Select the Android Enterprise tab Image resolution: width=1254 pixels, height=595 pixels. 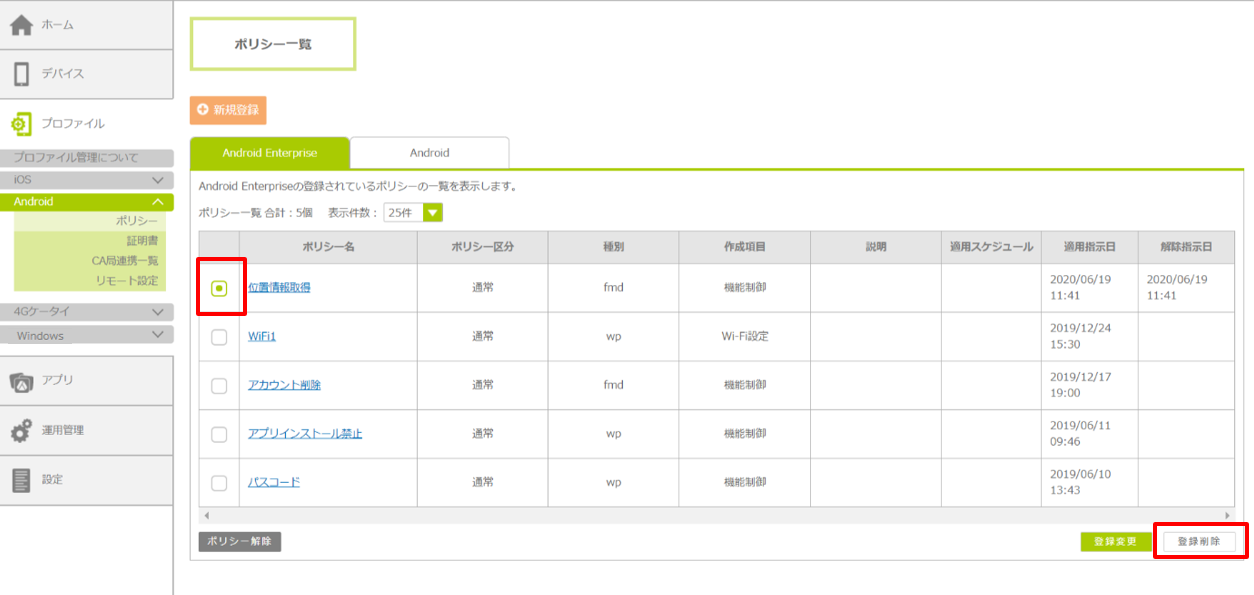pyautogui.click(x=269, y=153)
